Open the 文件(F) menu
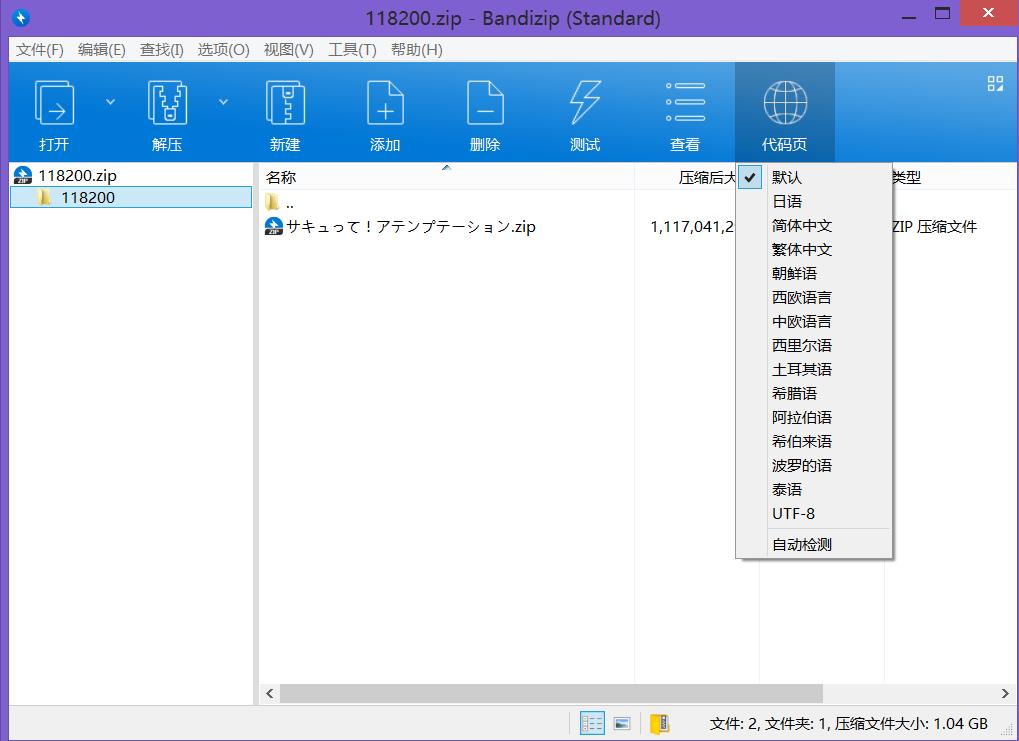The height and width of the screenshot is (741, 1019). coord(40,50)
